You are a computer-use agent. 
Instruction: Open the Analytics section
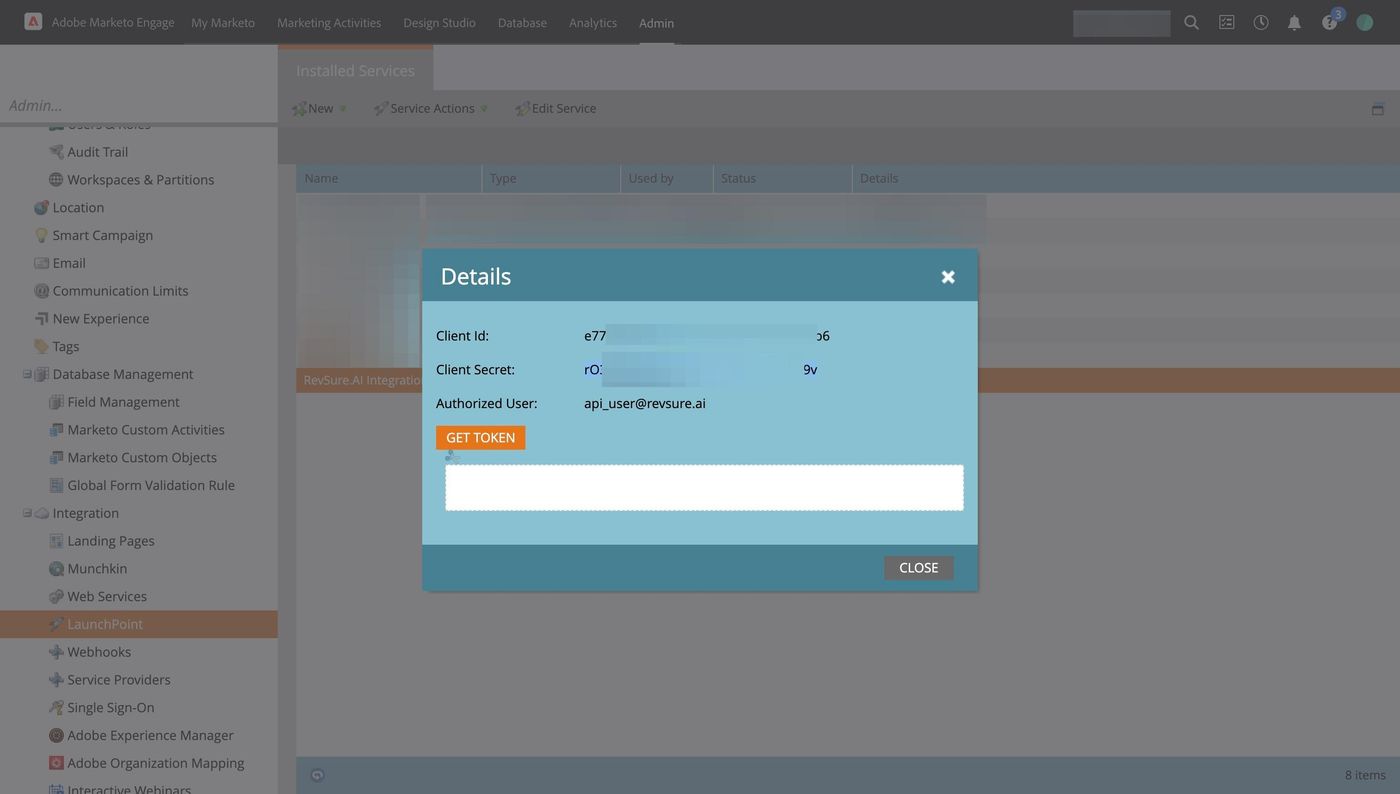click(x=593, y=22)
